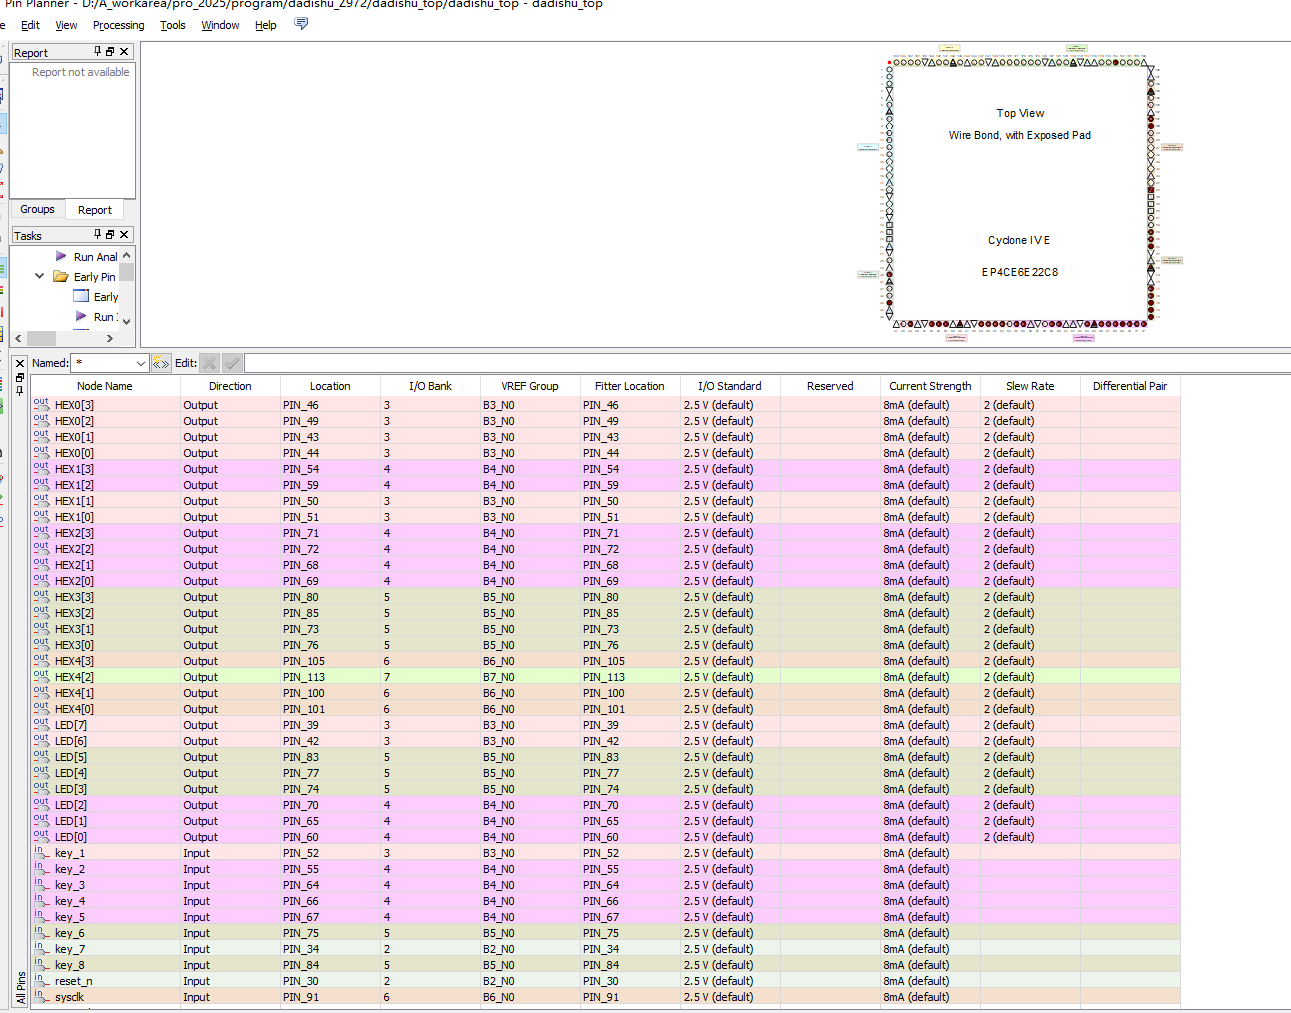This screenshot has height=1013, width=1291.
Task: Select the Run Anal task item
Action: tap(95, 257)
